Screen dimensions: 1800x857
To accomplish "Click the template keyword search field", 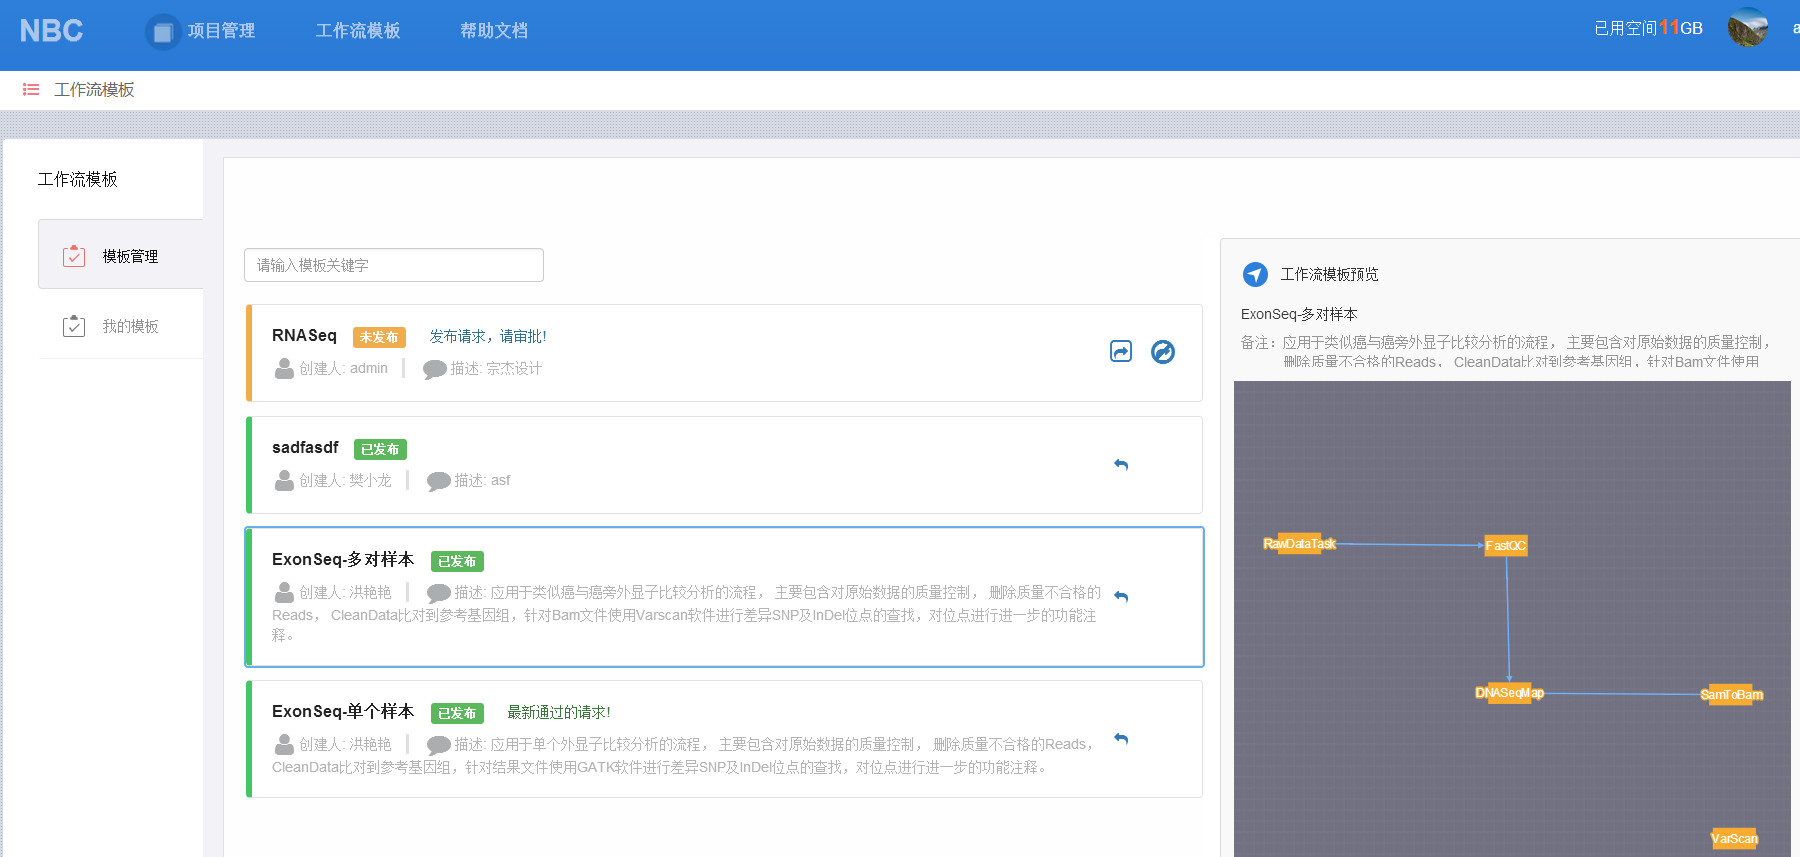I will coord(394,265).
